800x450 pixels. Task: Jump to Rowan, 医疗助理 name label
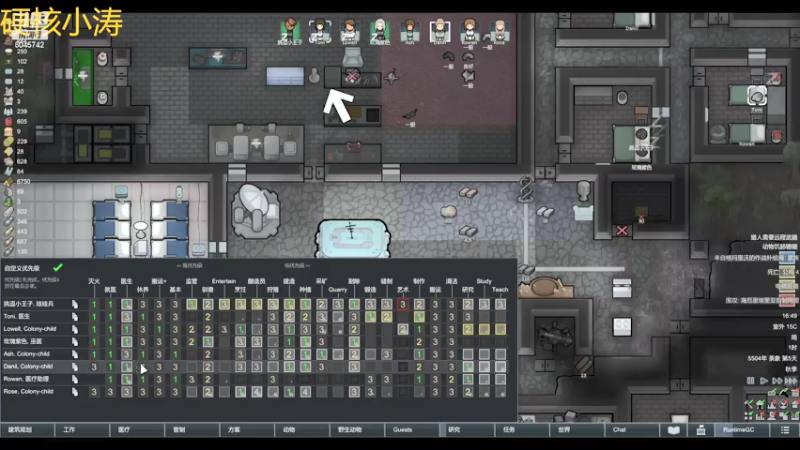pyautogui.click(x=27, y=379)
